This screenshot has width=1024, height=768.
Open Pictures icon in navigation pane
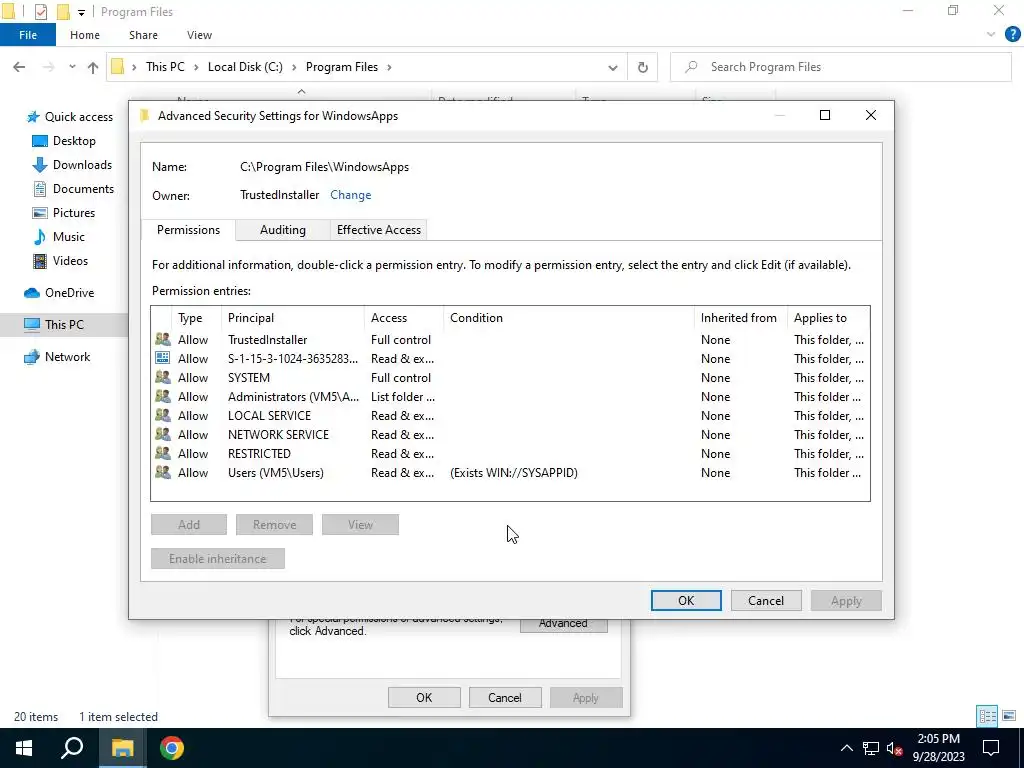pos(40,213)
